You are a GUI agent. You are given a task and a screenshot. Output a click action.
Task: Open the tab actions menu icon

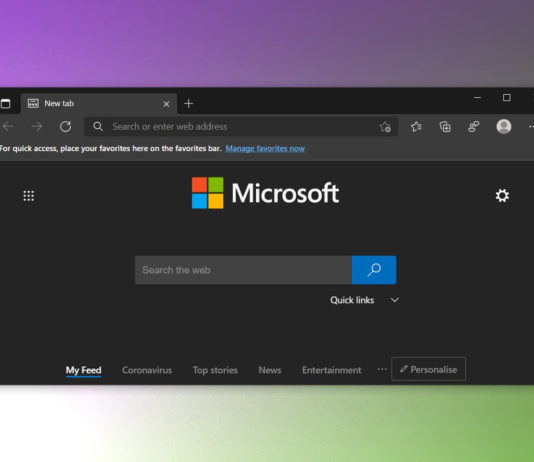point(5,103)
